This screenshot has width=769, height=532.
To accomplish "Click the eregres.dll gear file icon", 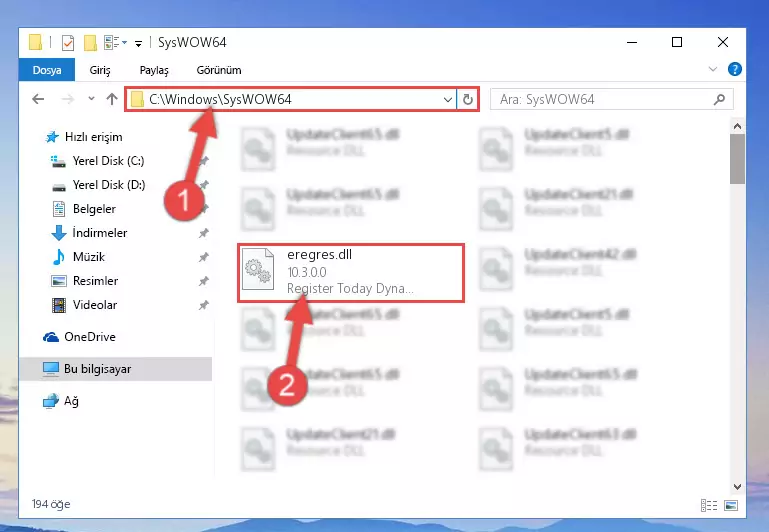I will pyautogui.click(x=258, y=269).
